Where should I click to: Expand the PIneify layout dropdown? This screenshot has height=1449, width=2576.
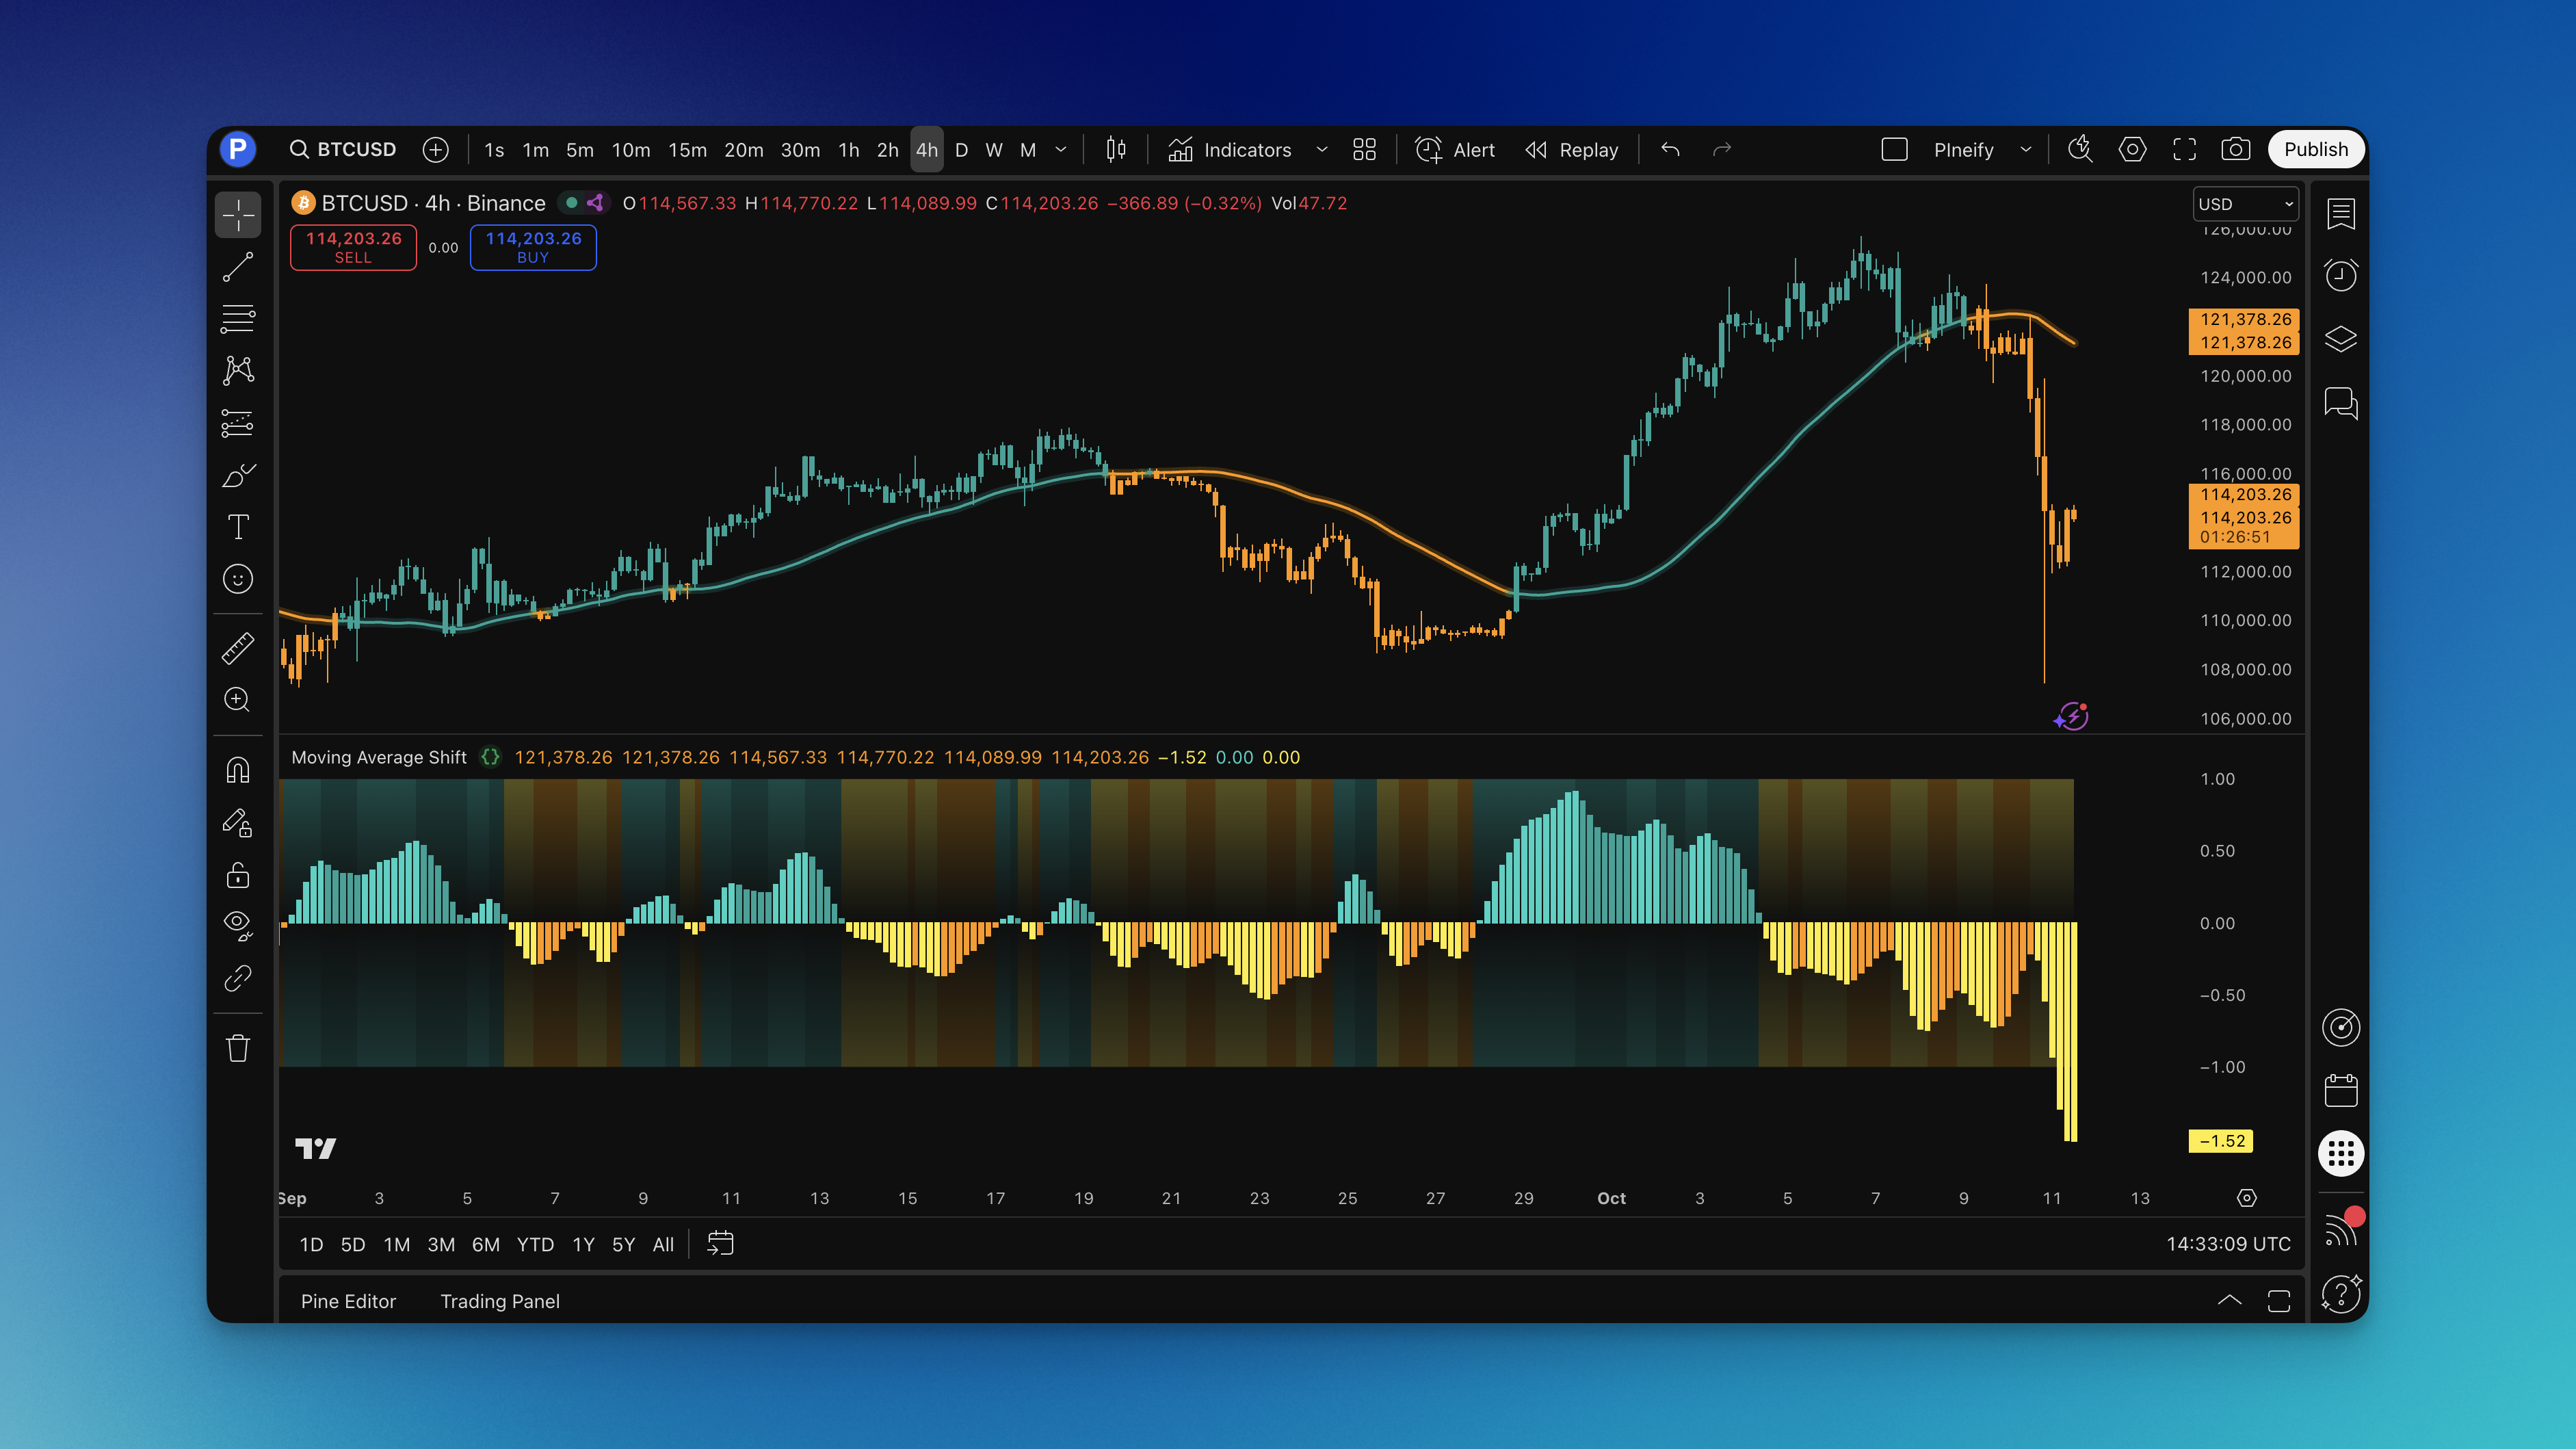[x=2026, y=150]
